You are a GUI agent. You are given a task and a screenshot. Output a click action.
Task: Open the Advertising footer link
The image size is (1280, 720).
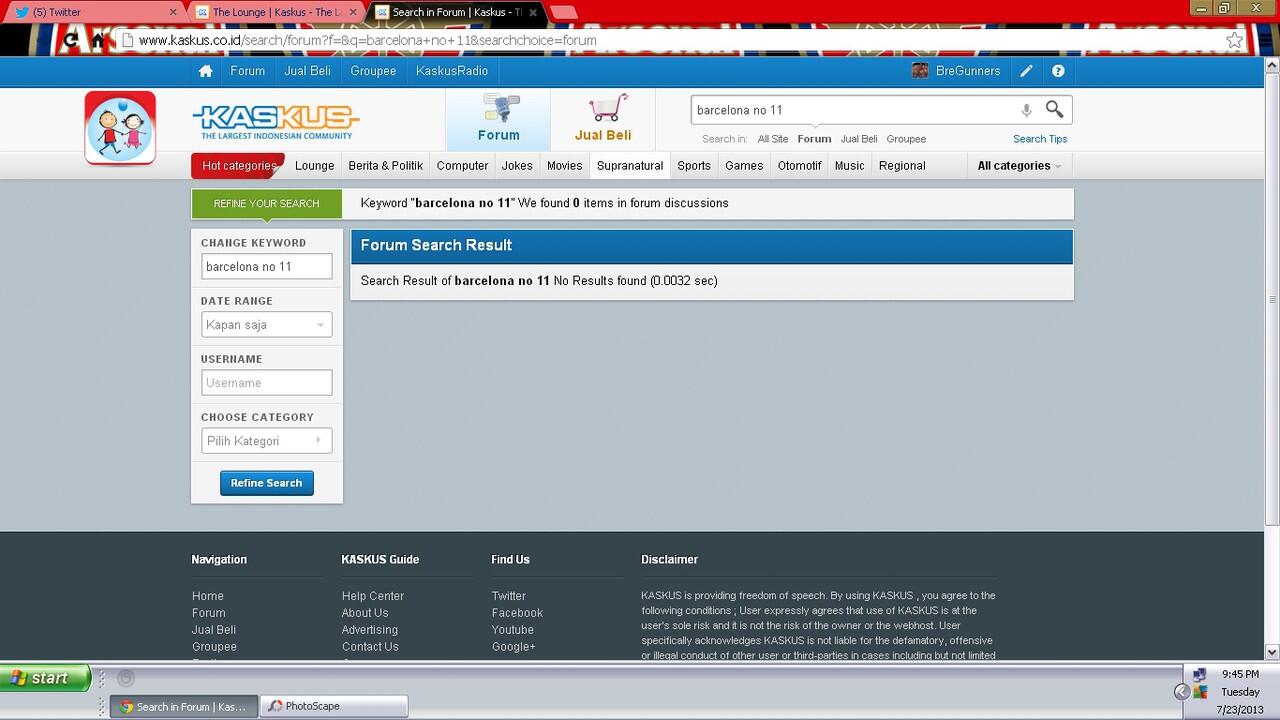[370, 630]
